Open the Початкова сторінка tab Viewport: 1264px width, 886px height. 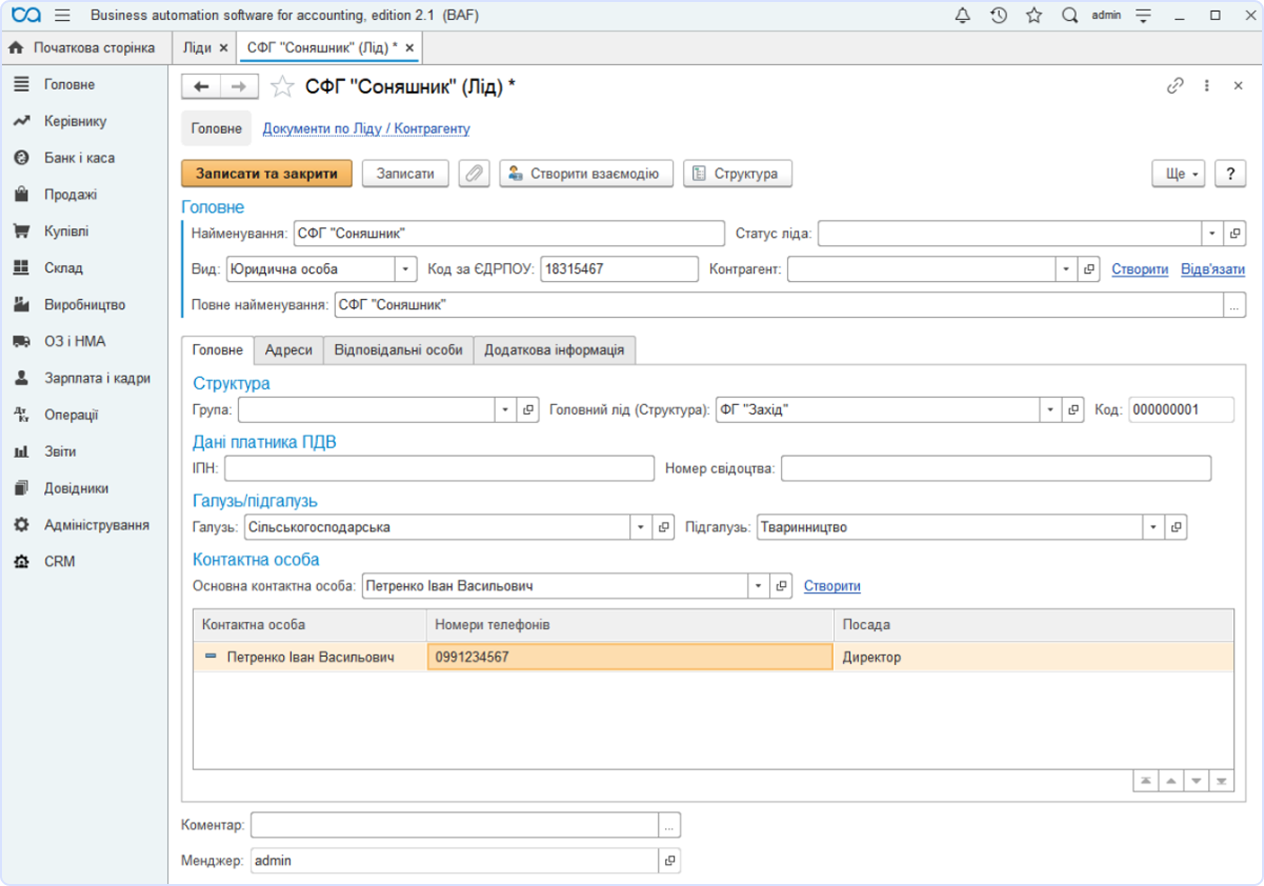pyautogui.click(x=83, y=48)
